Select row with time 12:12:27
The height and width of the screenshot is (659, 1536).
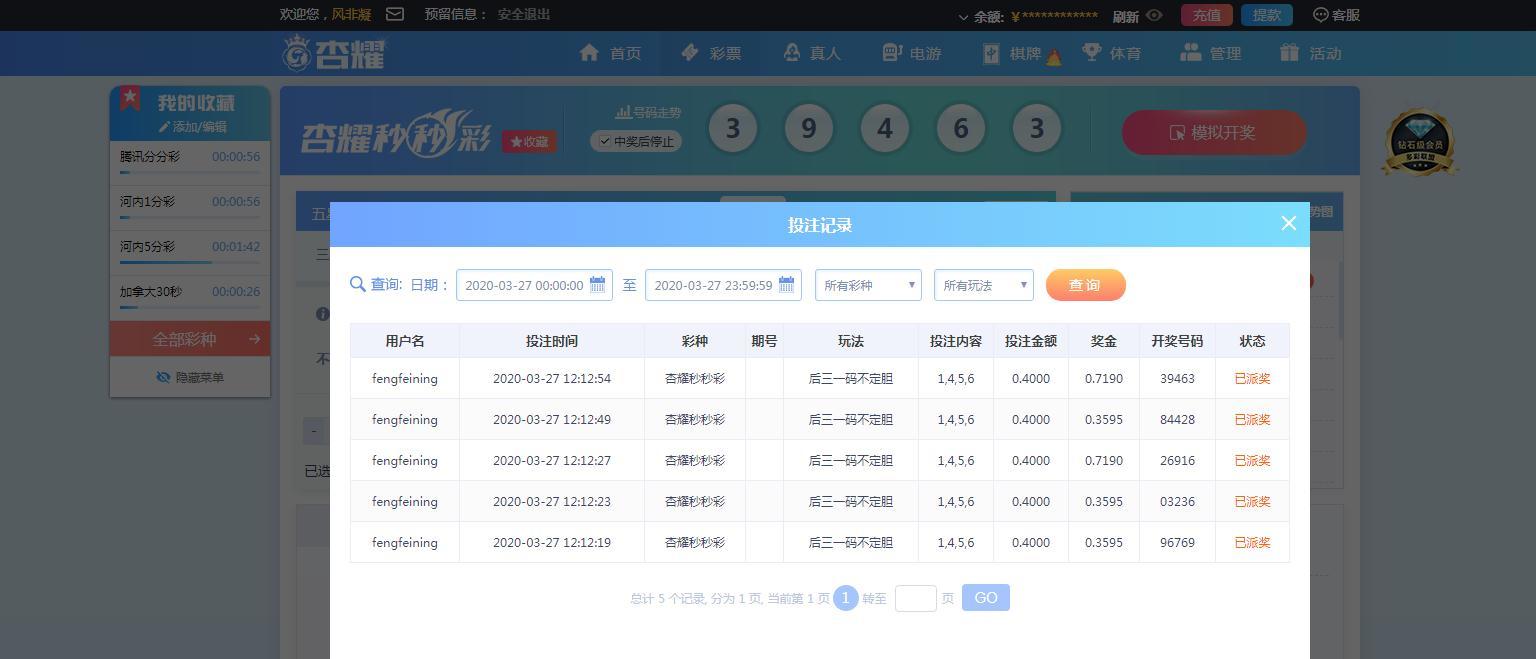820,460
